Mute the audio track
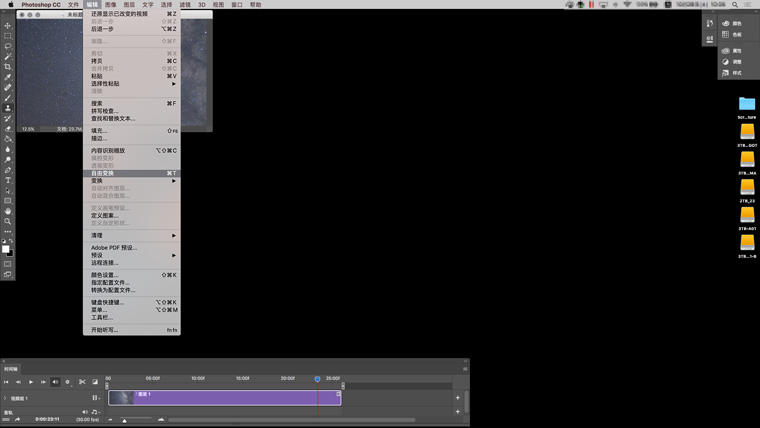Screen dimensions: 760x428 coord(85,412)
